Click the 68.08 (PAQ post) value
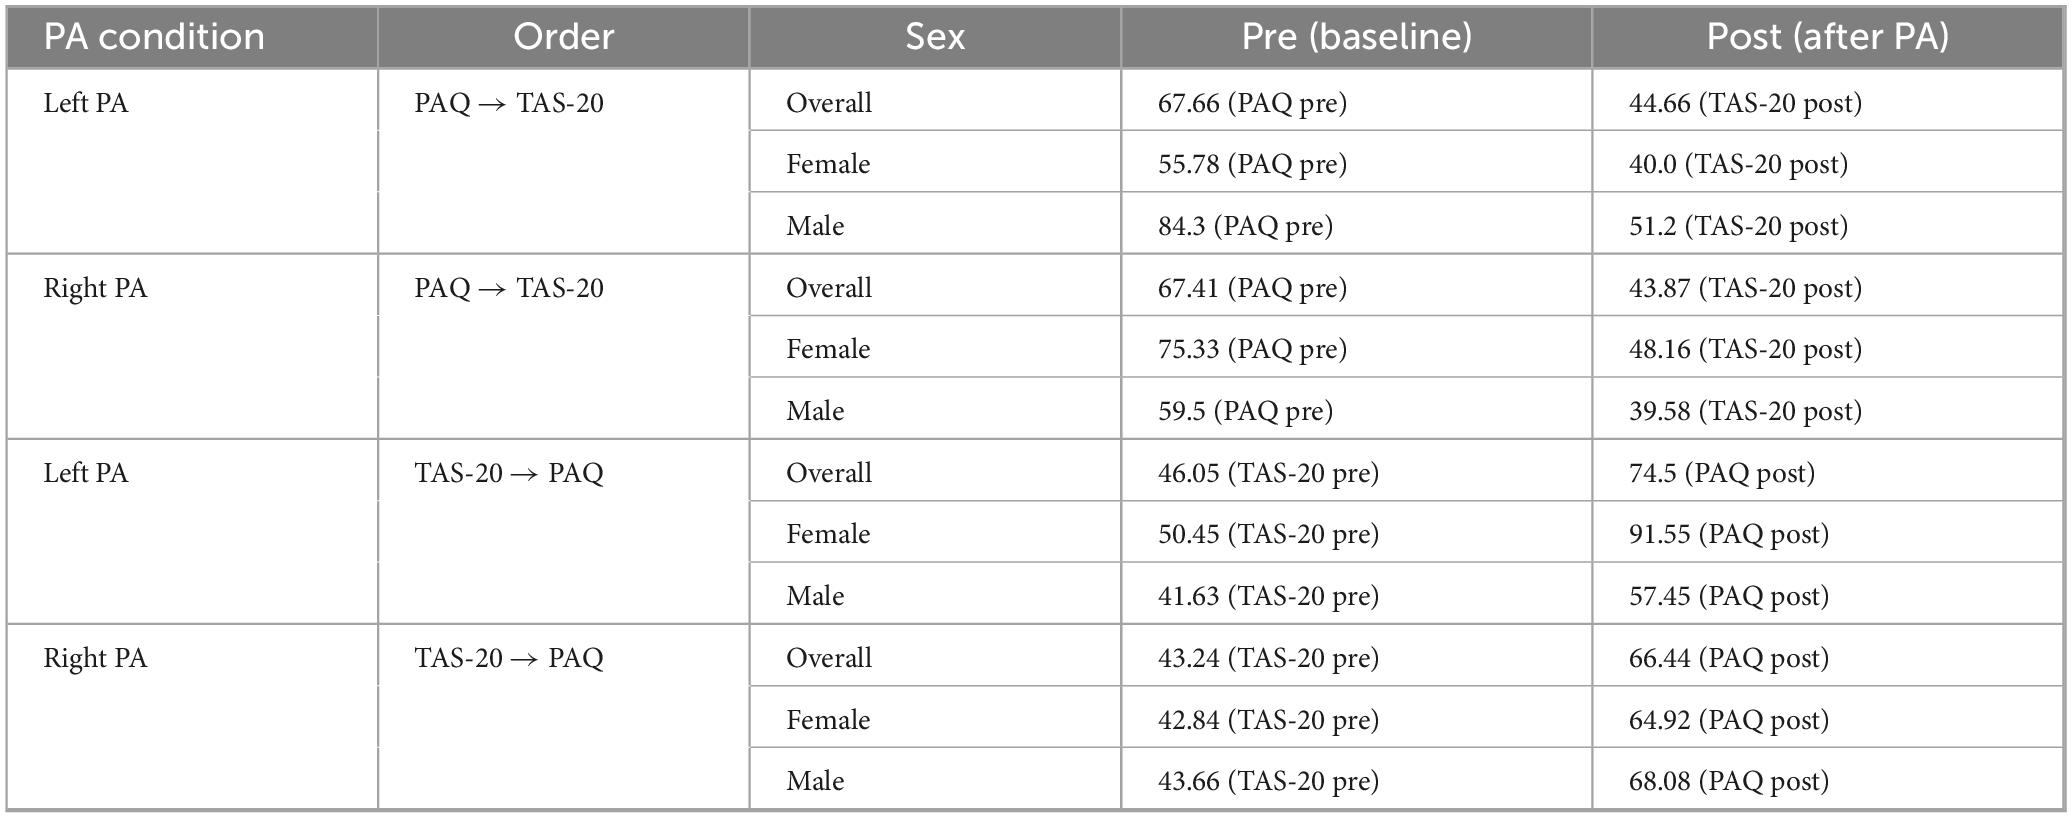The width and height of the screenshot is (2072, 818). pyautogui.click(x=1728, y=781)
